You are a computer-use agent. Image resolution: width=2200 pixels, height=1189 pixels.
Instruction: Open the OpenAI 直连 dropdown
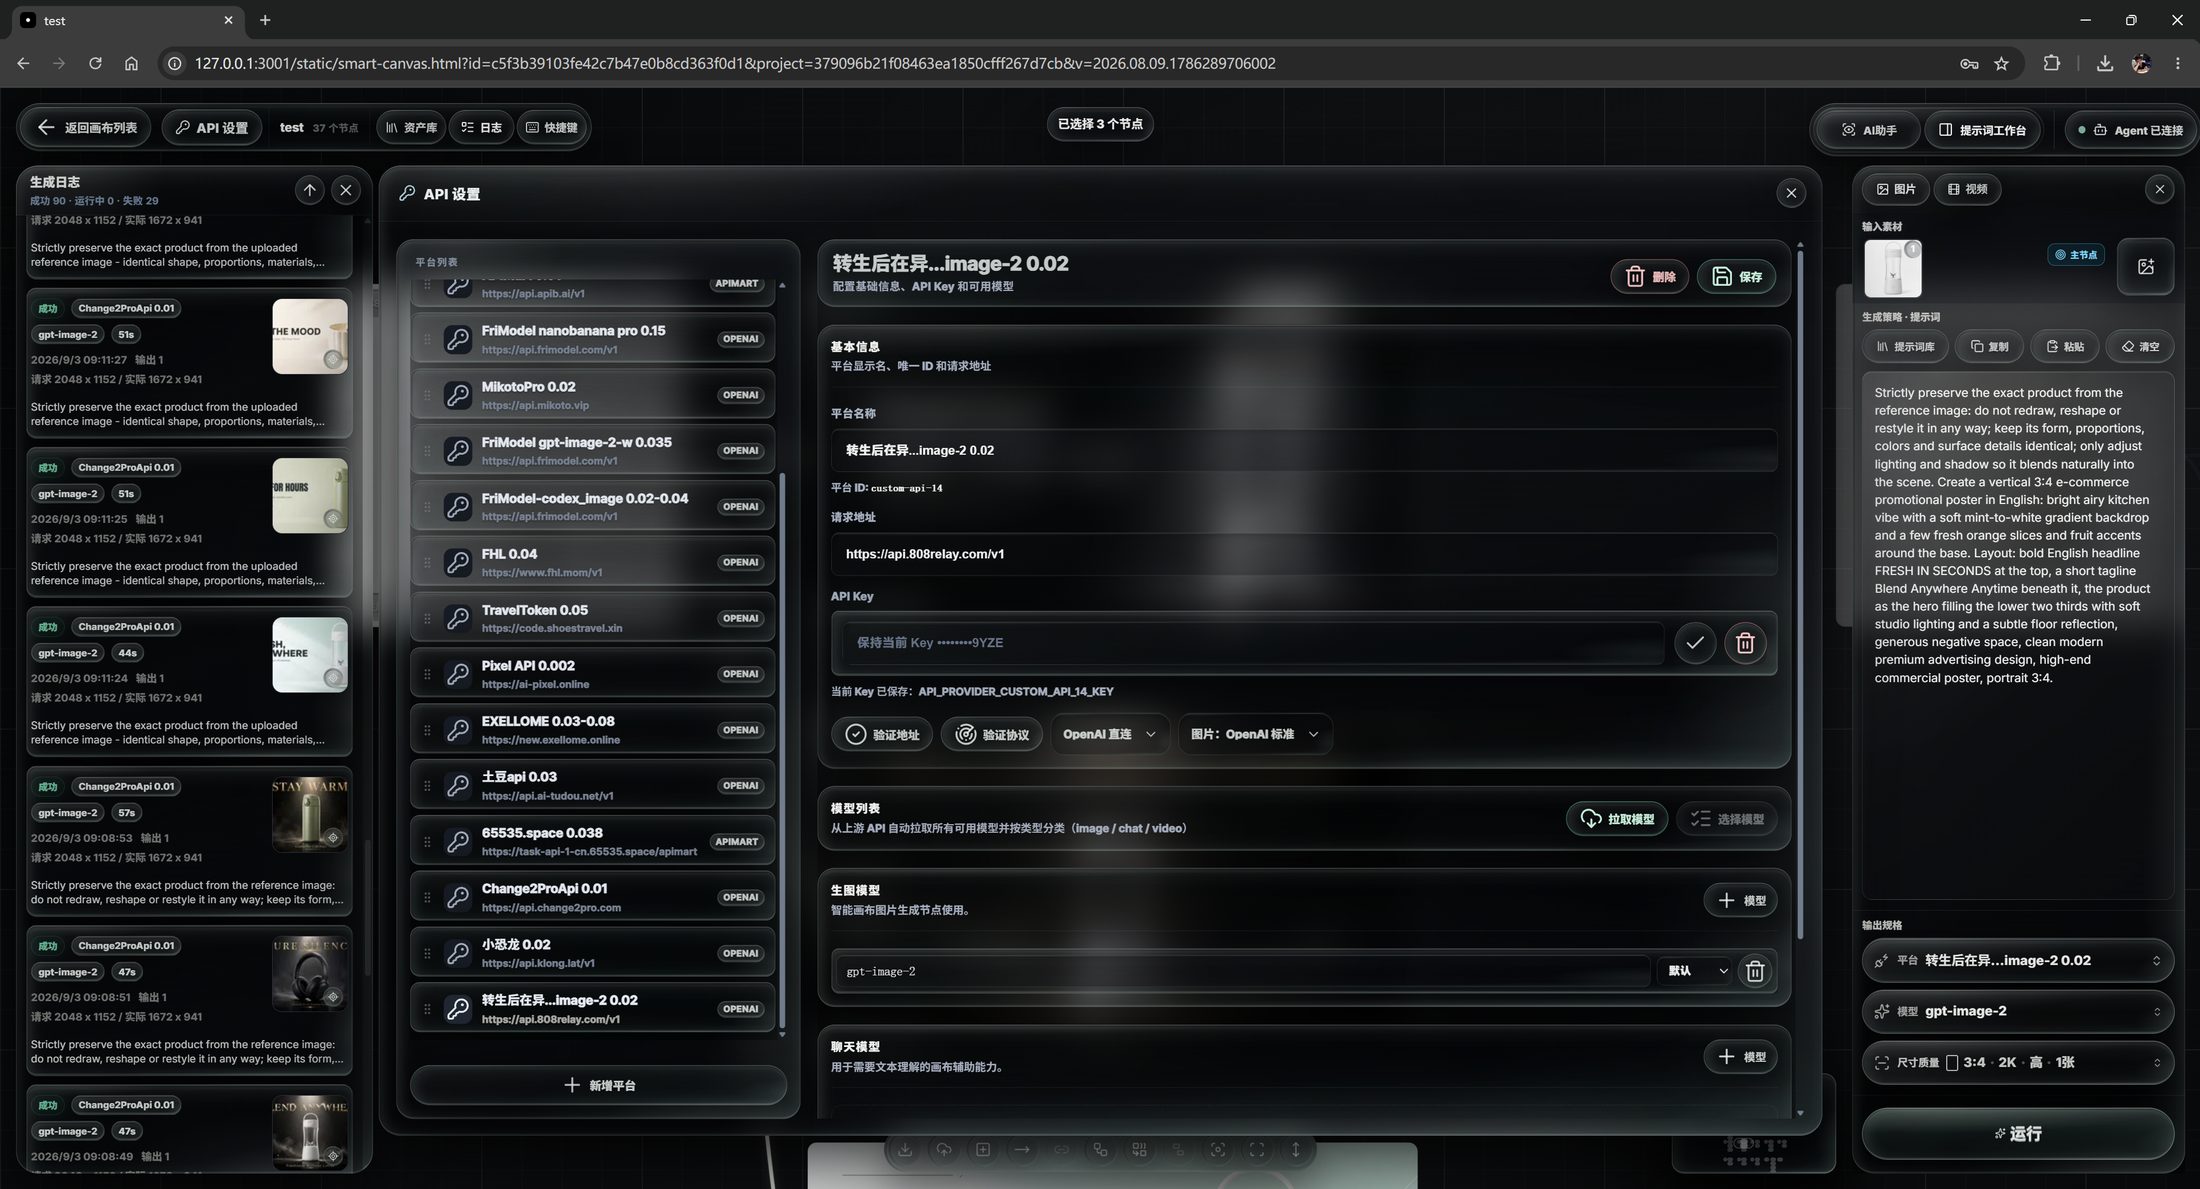tap(1109, 734)
